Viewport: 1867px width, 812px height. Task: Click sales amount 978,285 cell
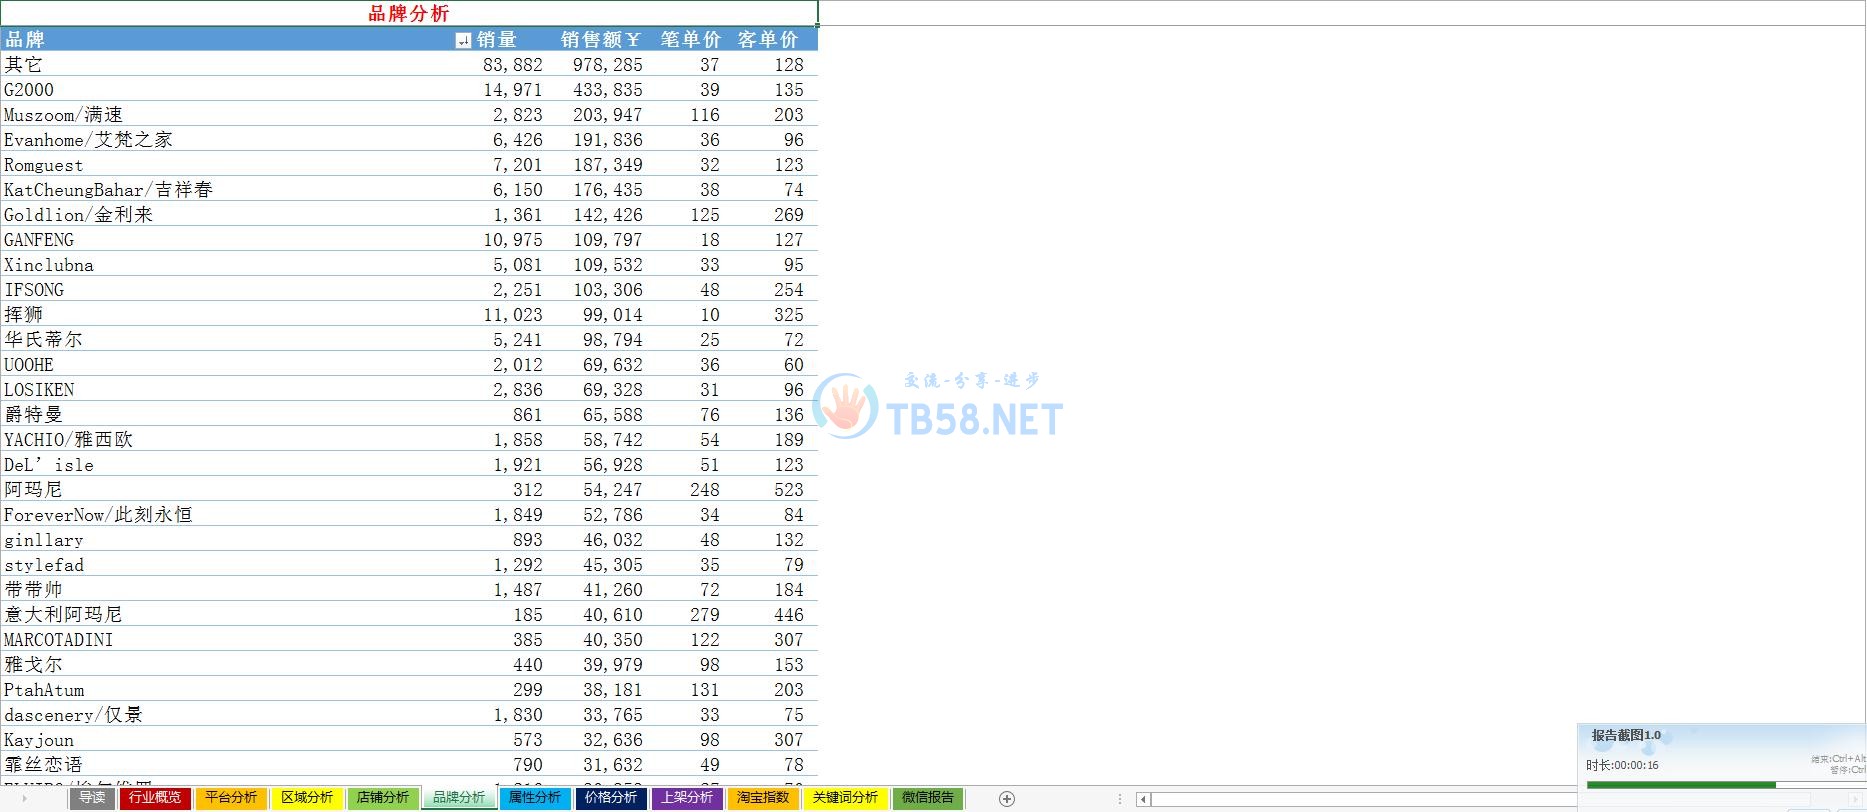[x=608, y=65]
